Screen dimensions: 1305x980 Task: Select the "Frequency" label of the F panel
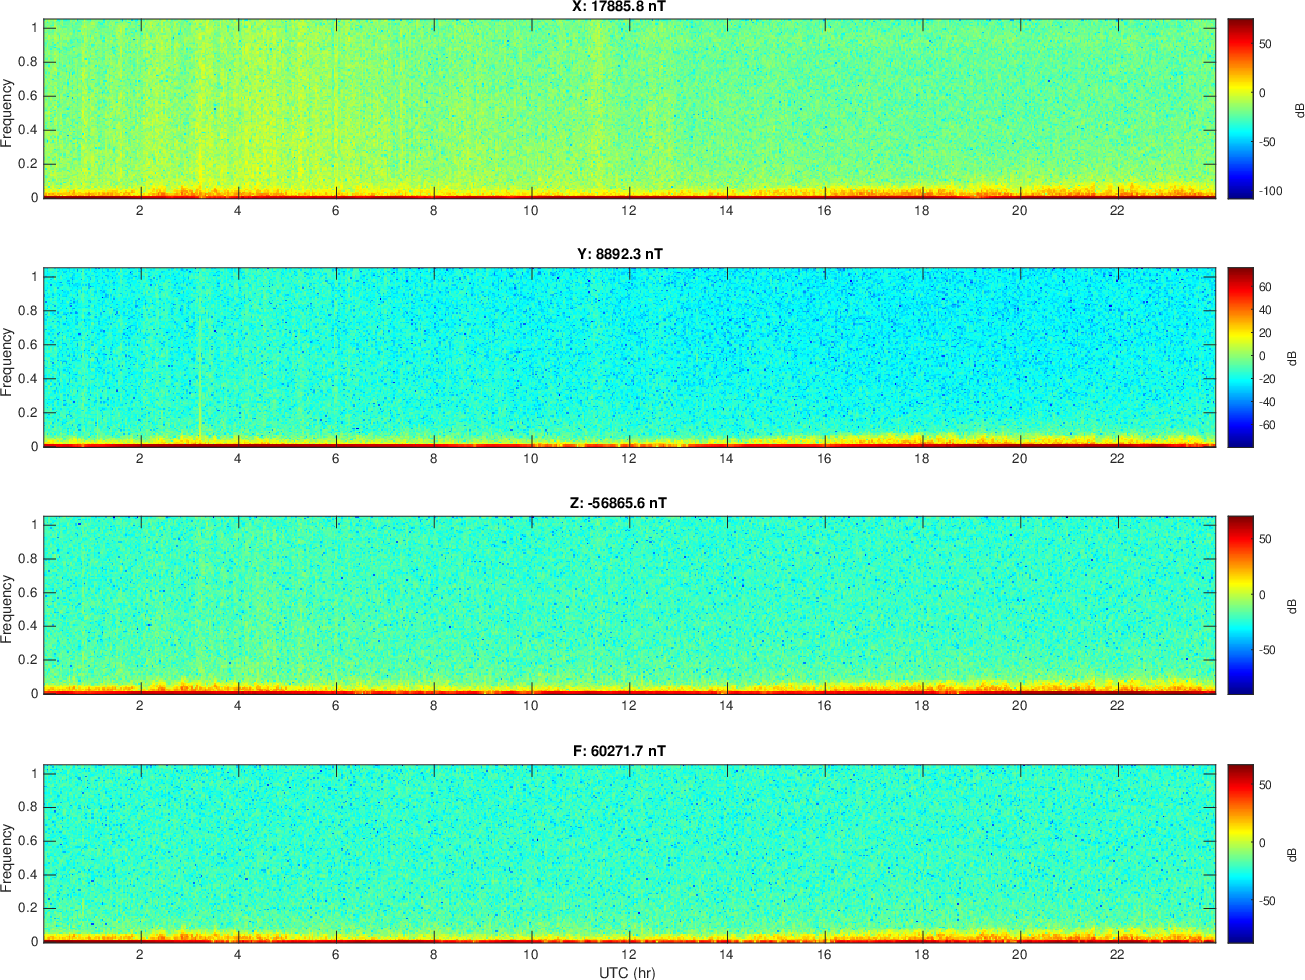point(8,858)
